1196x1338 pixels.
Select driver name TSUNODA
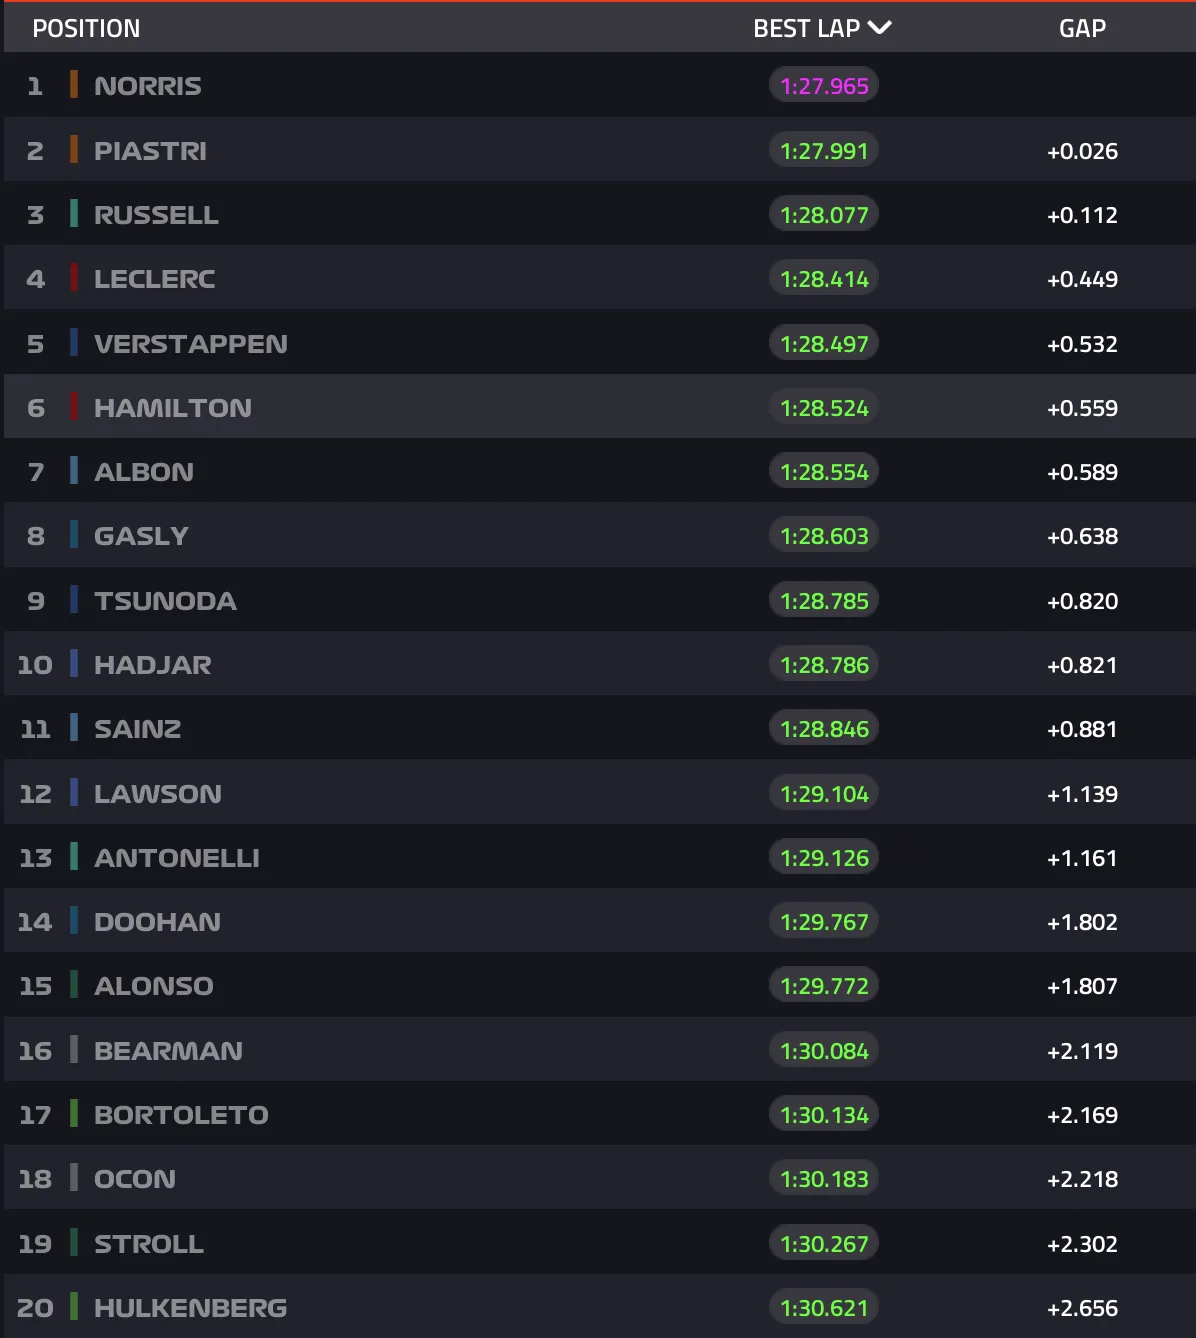point(165,601)
